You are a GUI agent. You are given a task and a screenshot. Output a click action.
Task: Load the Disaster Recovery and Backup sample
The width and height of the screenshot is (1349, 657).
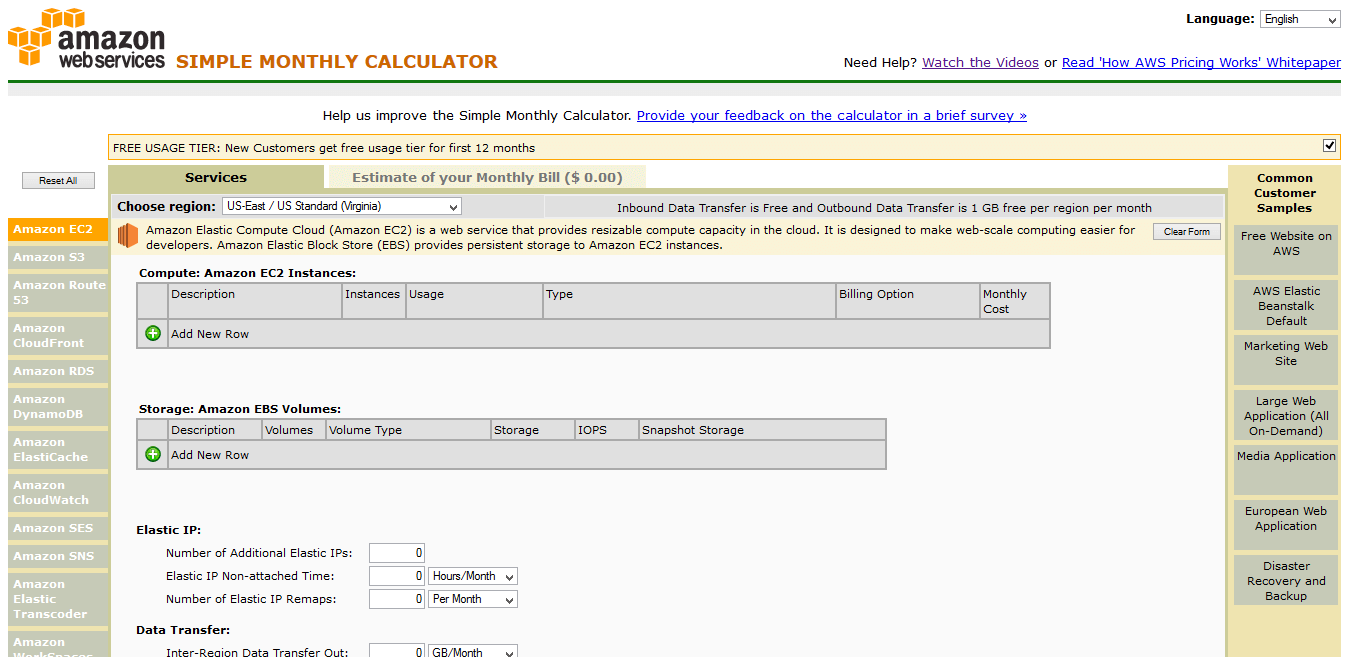pos(1286,580)
